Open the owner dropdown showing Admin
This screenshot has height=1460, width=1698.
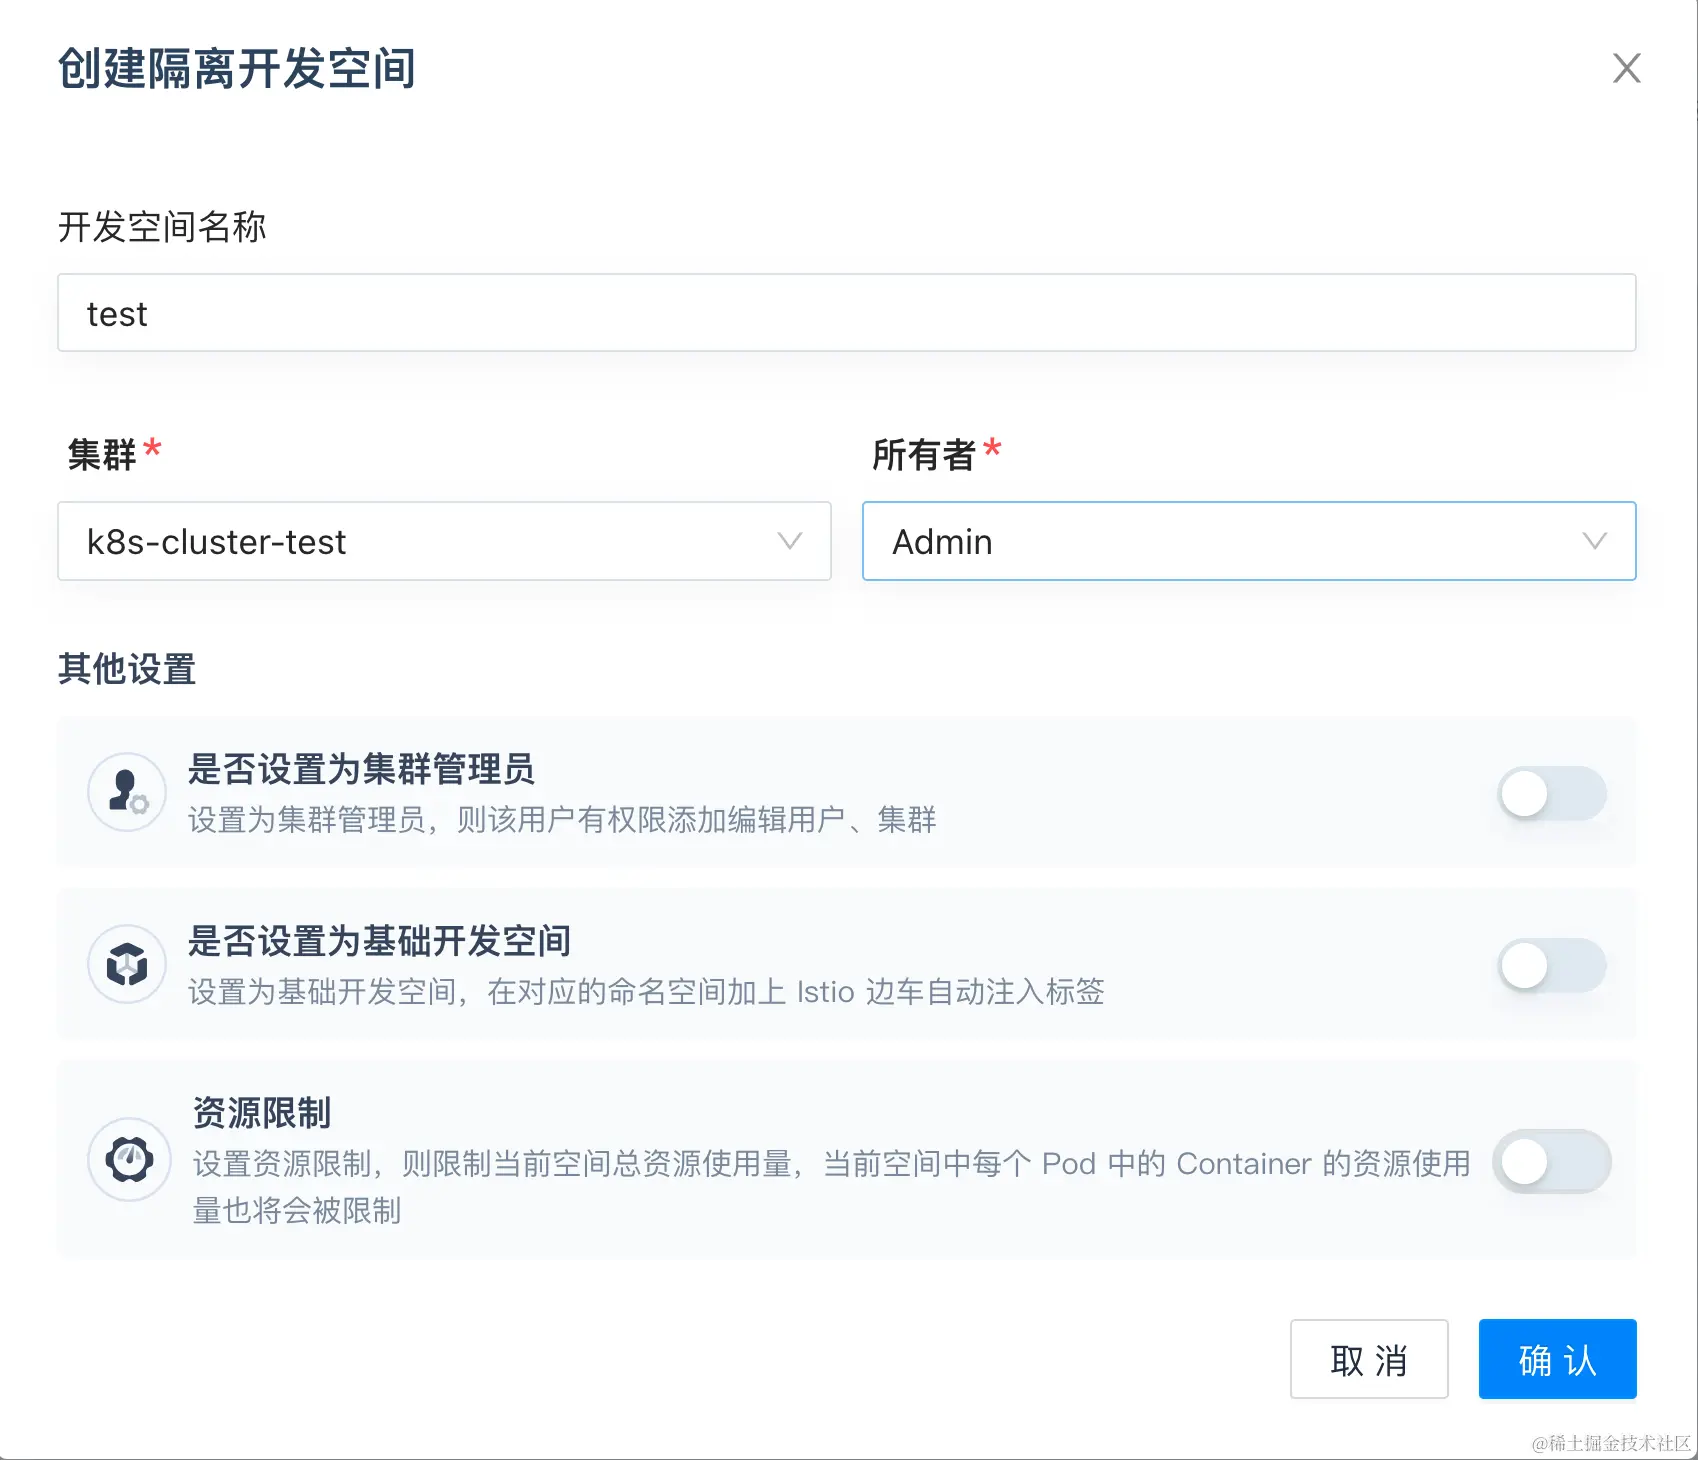point(1249,541)
